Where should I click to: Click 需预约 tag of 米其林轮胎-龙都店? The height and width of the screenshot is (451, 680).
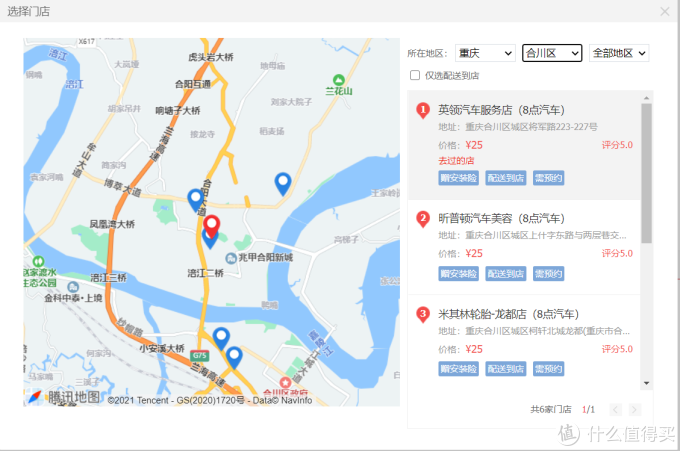coord(549,369)
